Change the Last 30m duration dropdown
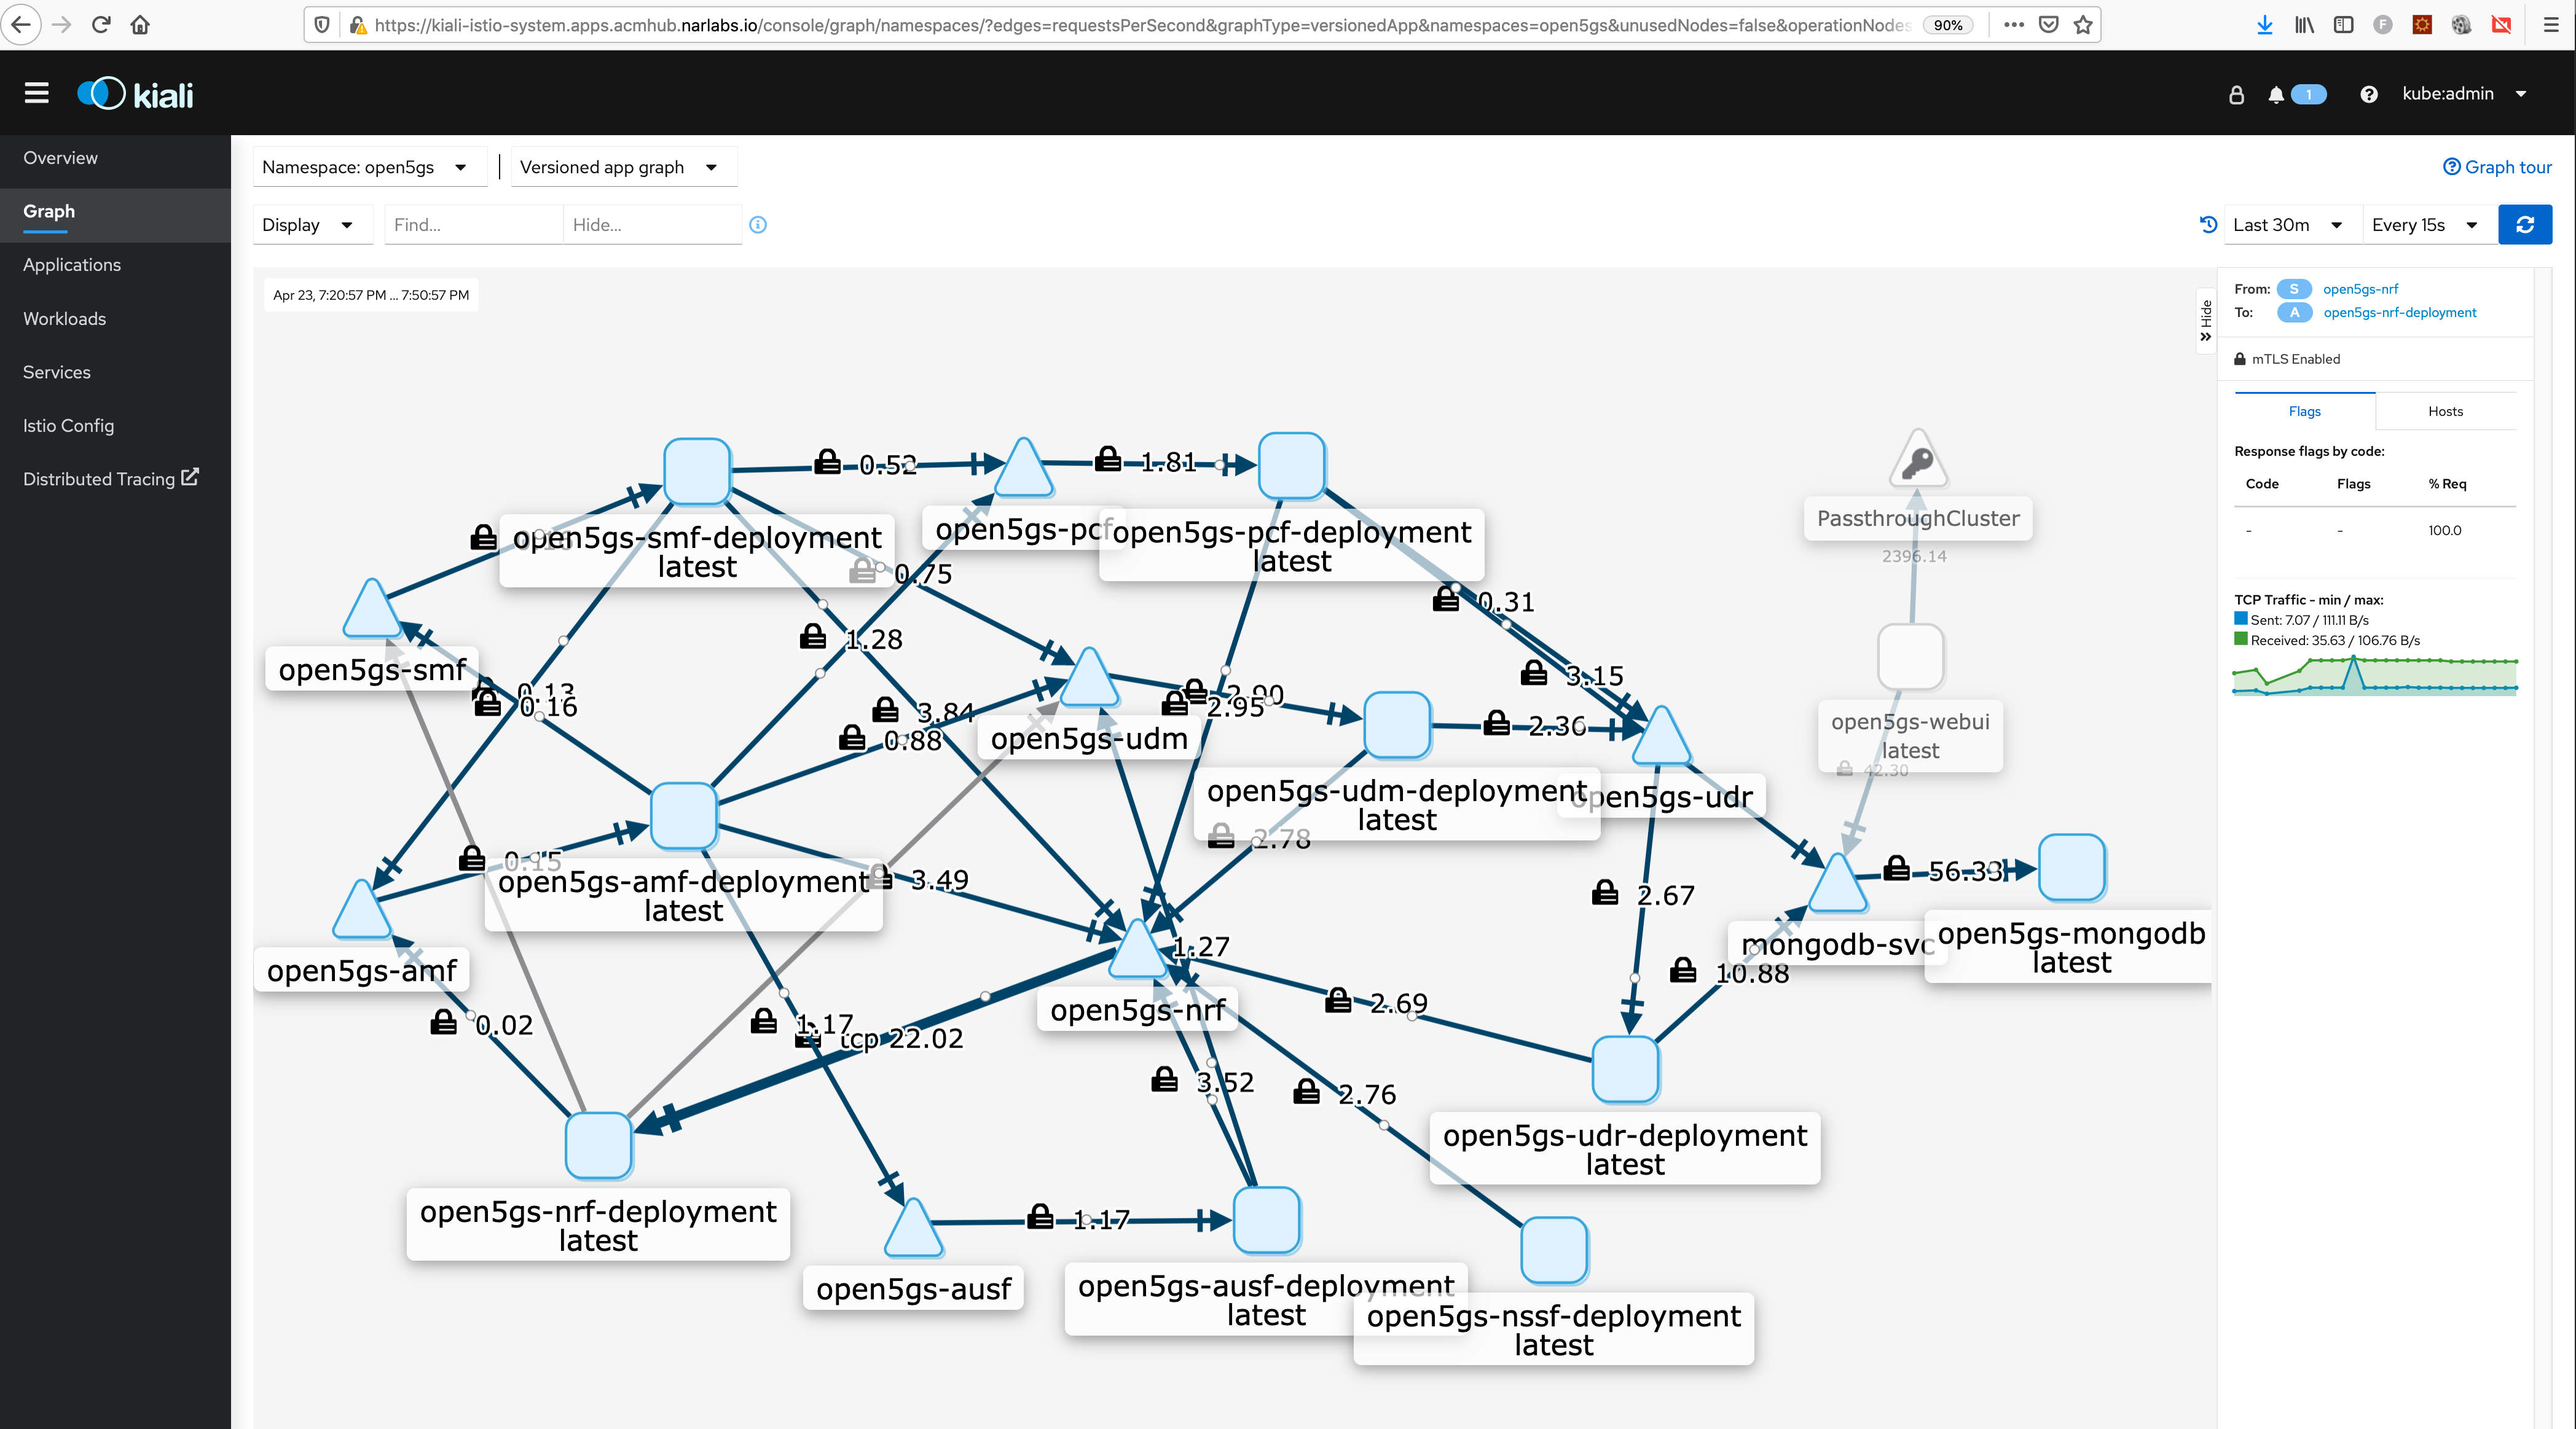The image size is (2576, 1429). [2287, 225]
